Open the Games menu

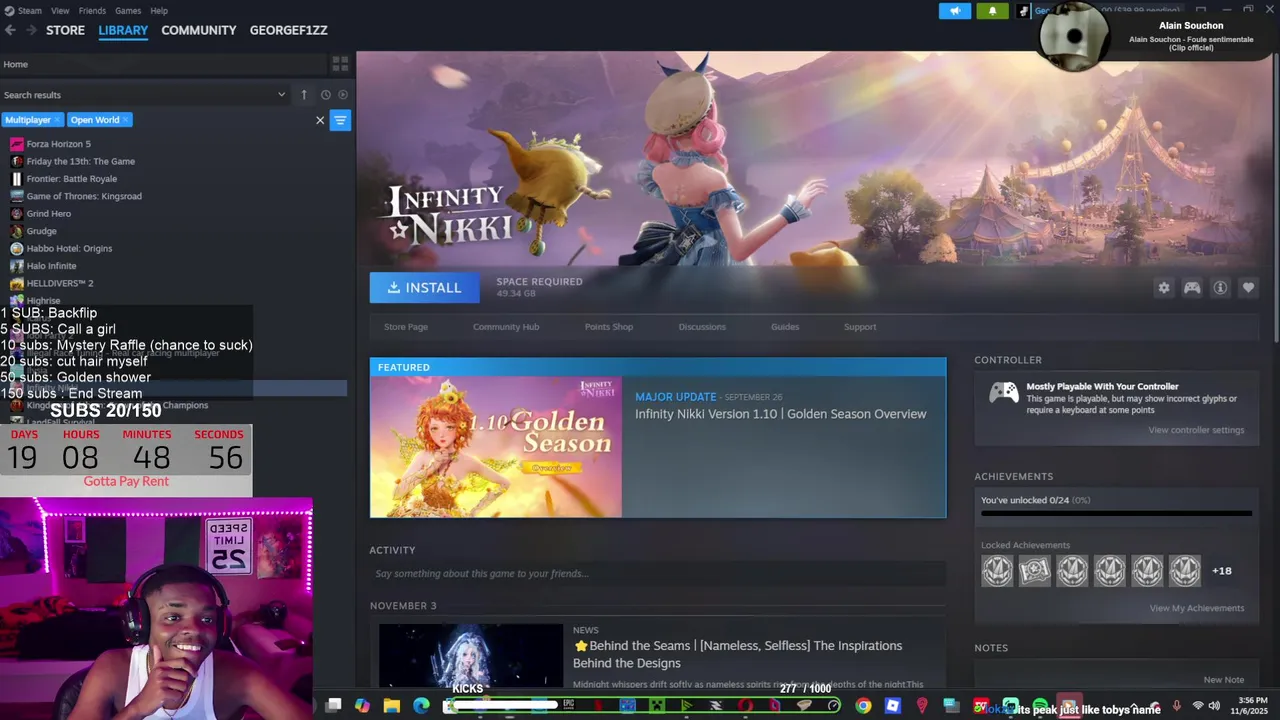pyautogui.click(x=128, y=11)
